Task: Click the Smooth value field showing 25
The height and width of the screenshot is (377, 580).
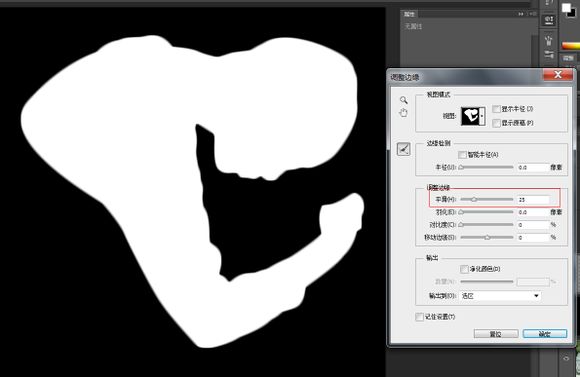Action: pyautogui.click(x=533, y=199)
